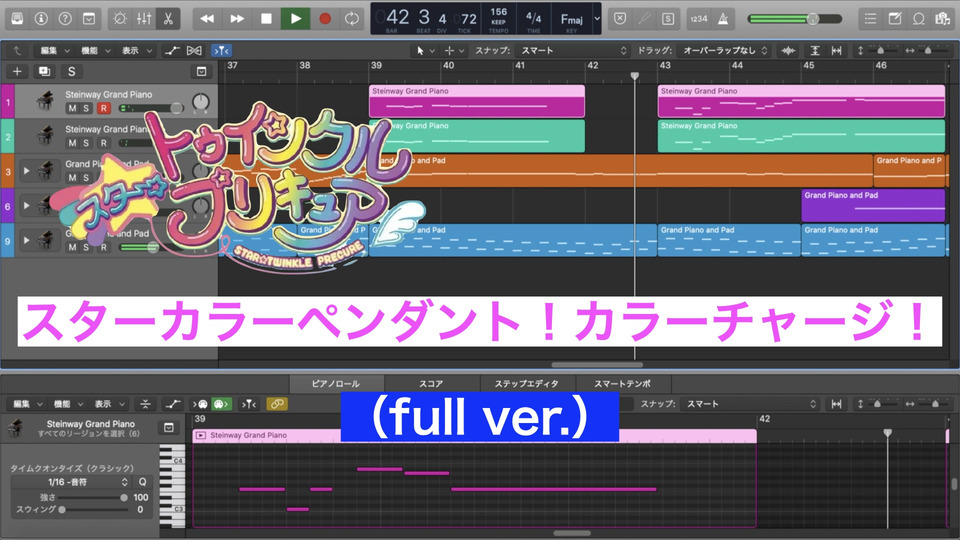Image resolution: width=960 pixels, height=540 pixels.
Task: Show the Inspector via info icon
Action: [41, 19]
